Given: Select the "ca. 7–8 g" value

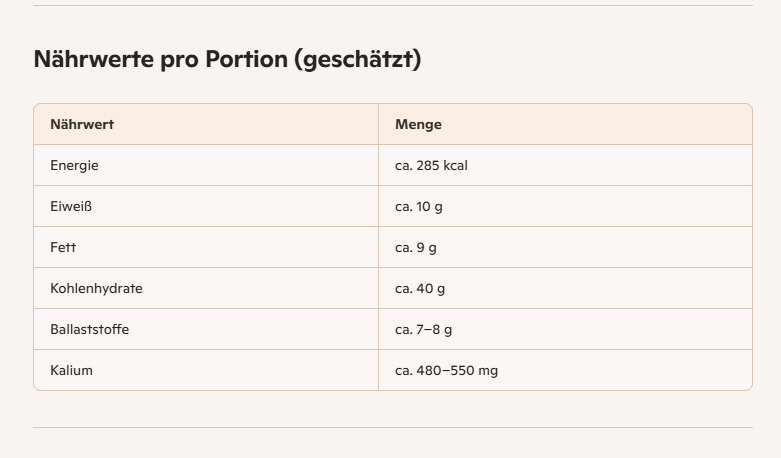Looking at the screenshot, I should (x=423, y=330).
